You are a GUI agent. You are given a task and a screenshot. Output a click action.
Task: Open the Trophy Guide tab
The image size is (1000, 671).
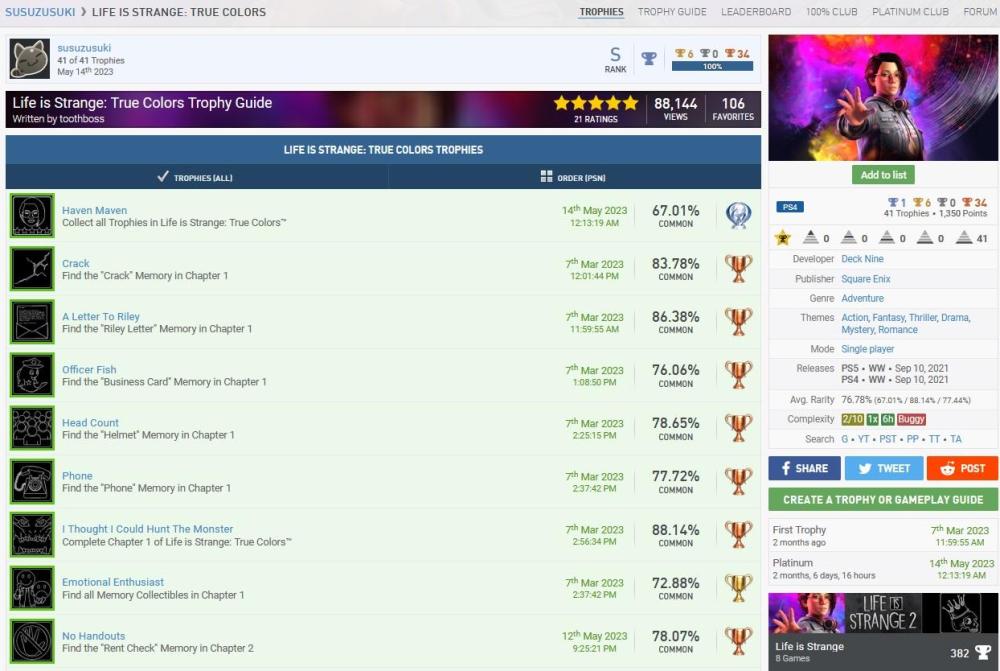[672, 12]
